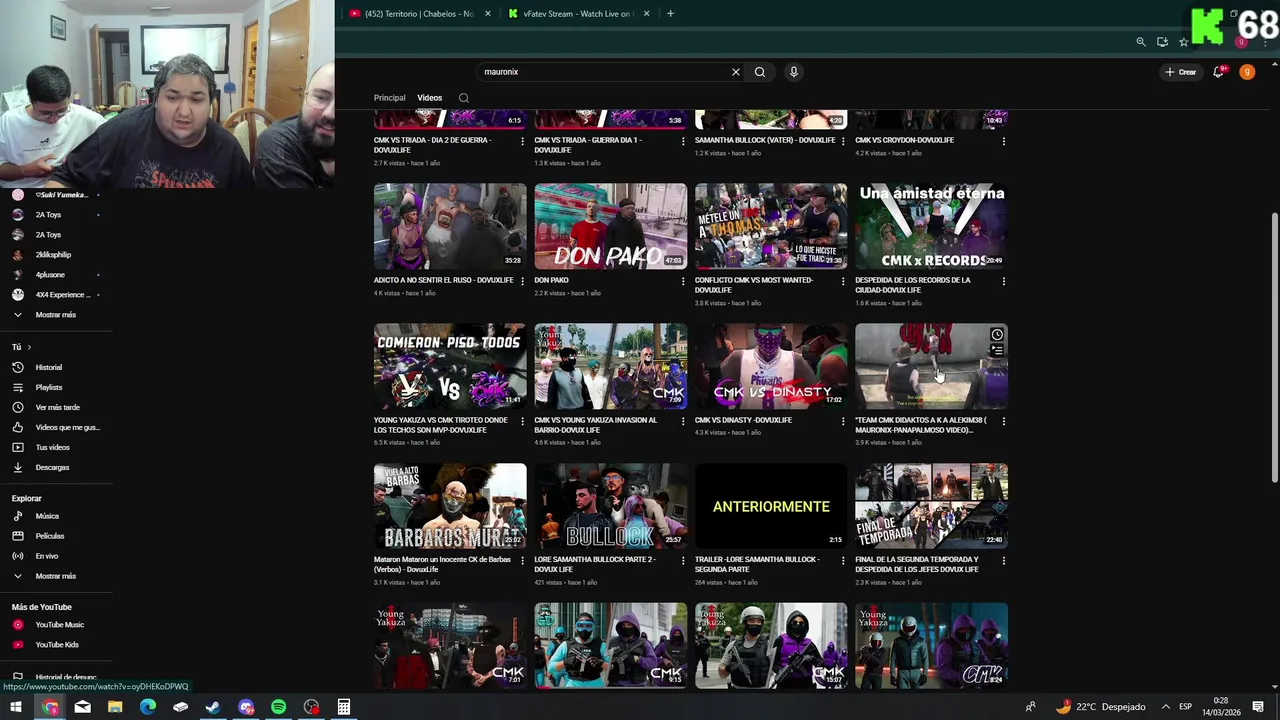Open the YouTube notifications bell
1280x720 pixels.
click(1218, 72)
